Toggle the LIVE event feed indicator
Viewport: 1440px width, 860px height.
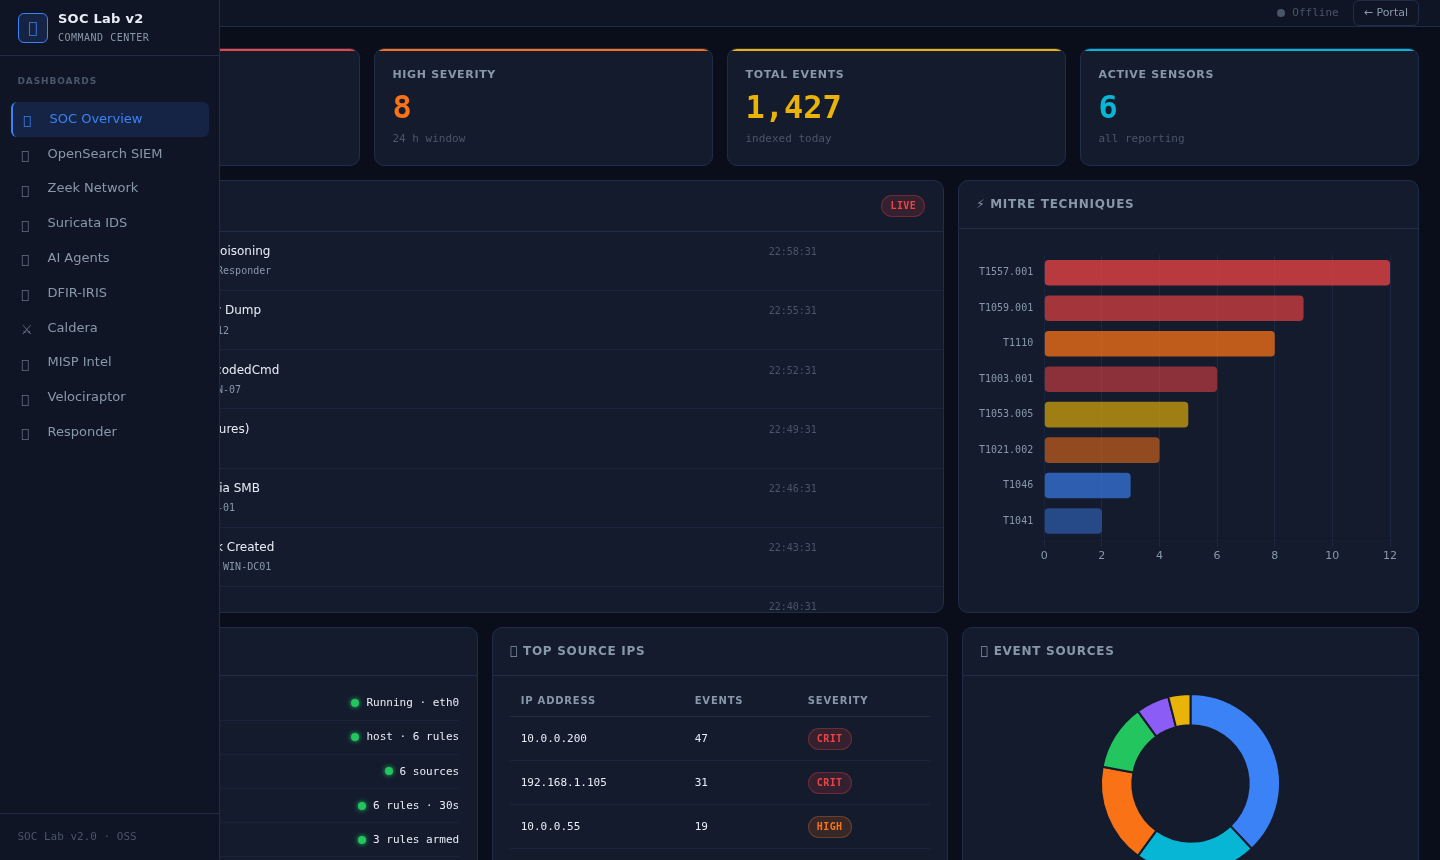pos(902,205)
